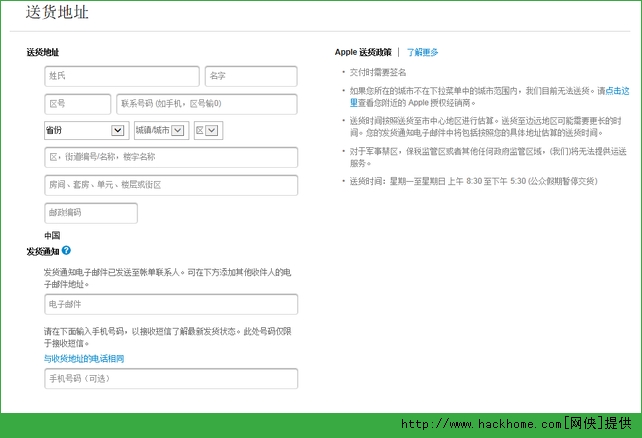Focus the 姓氏 last name field
The image size is (642, 438).
click(x=120, y=76)
